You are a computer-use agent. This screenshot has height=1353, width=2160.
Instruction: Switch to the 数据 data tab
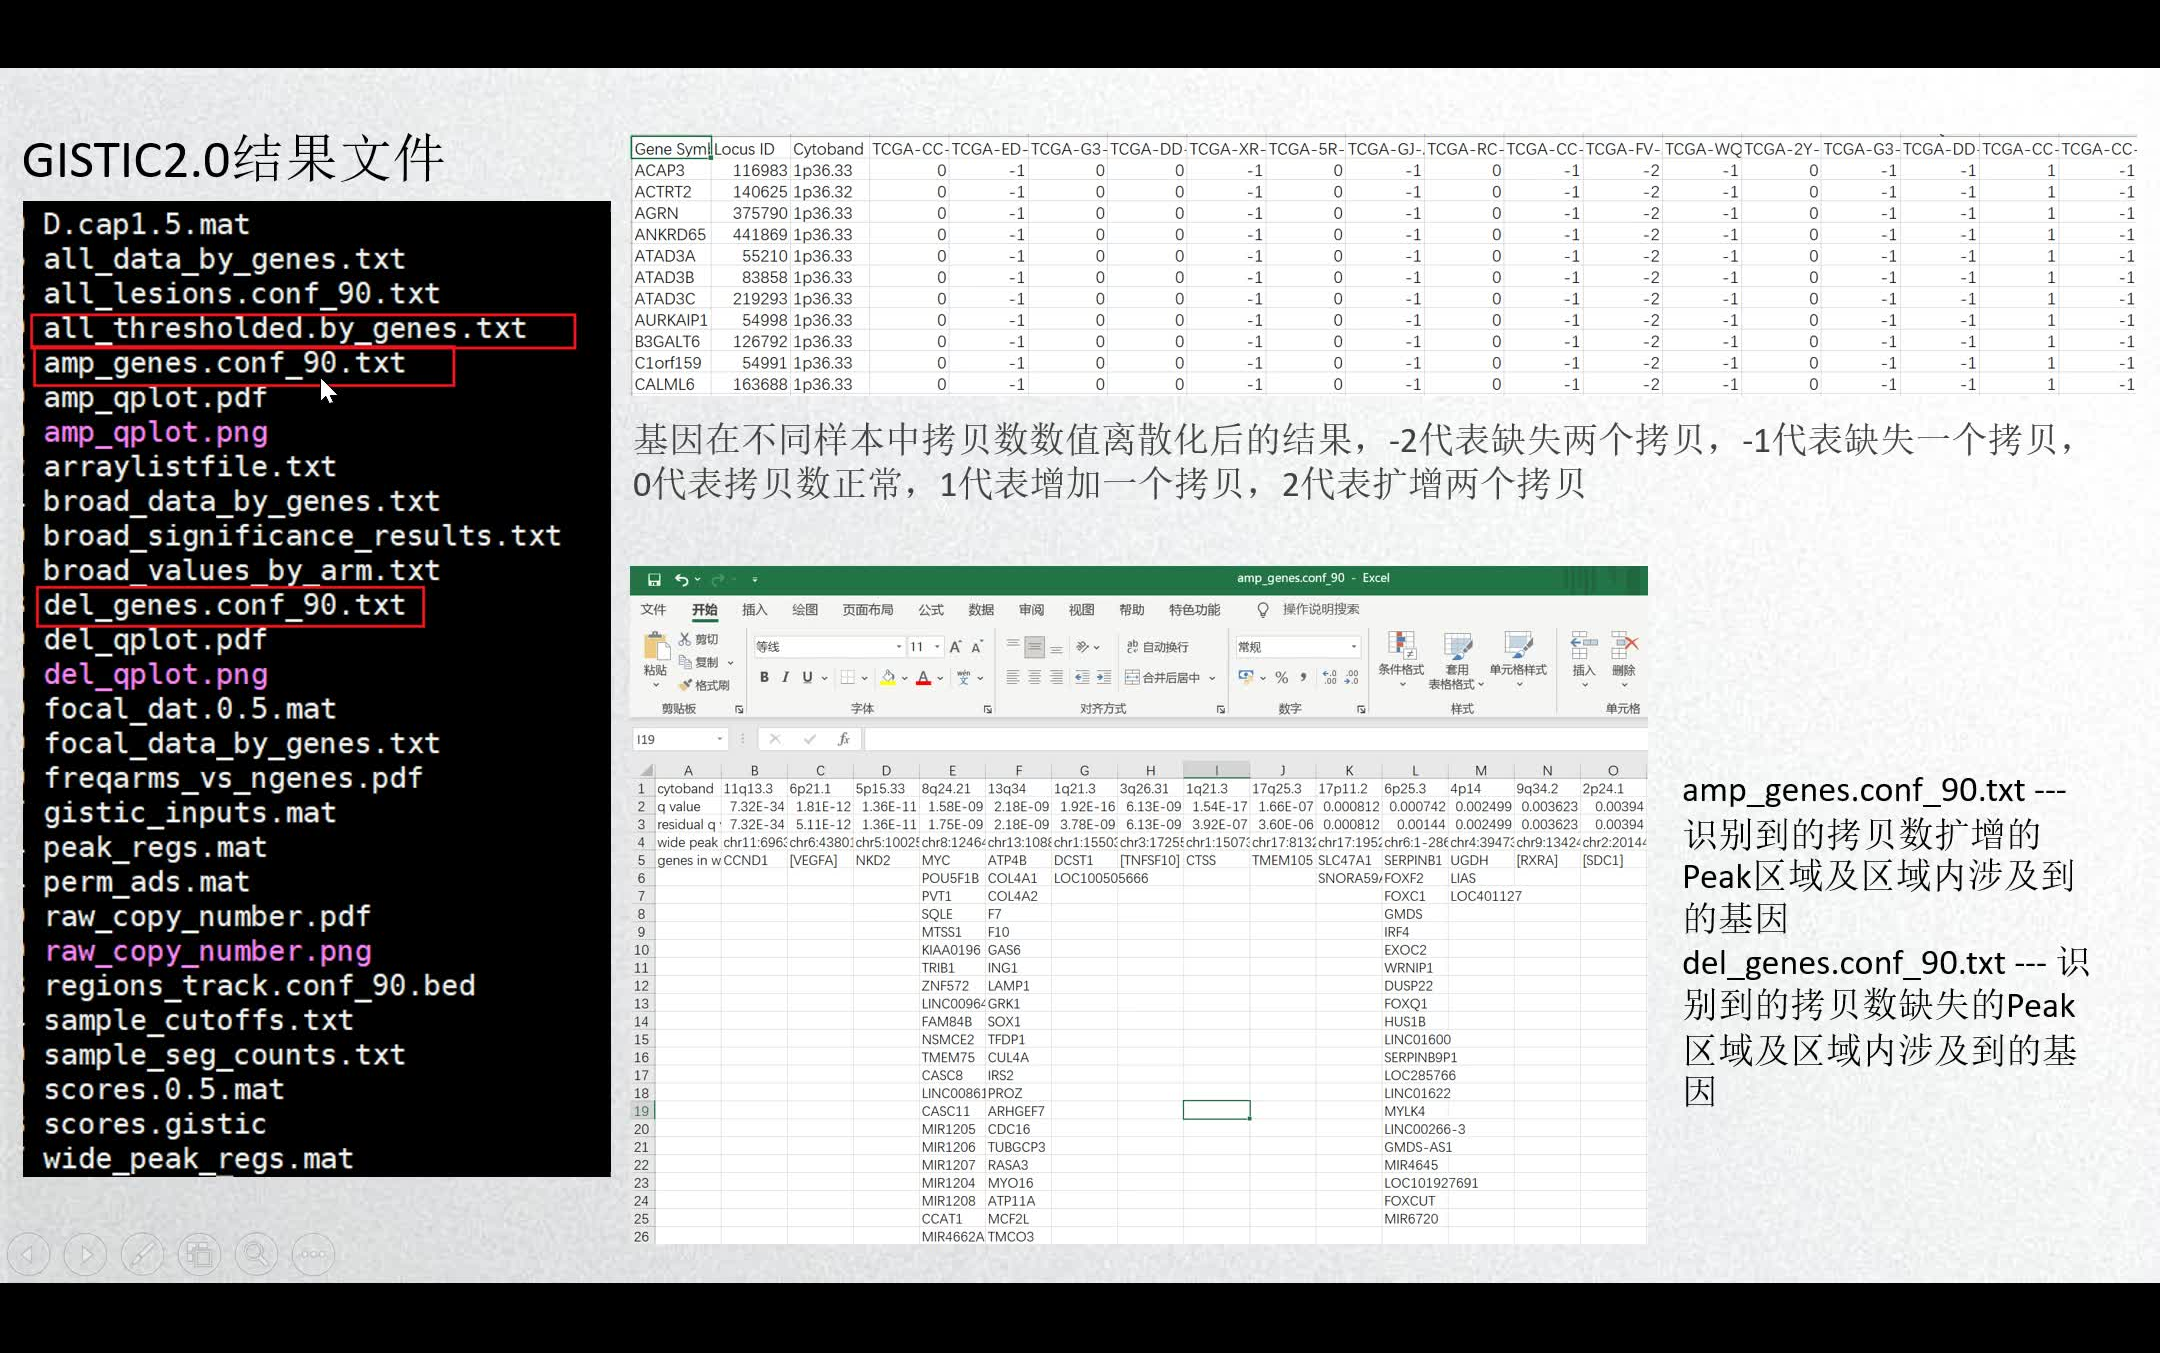click(981, 610)
